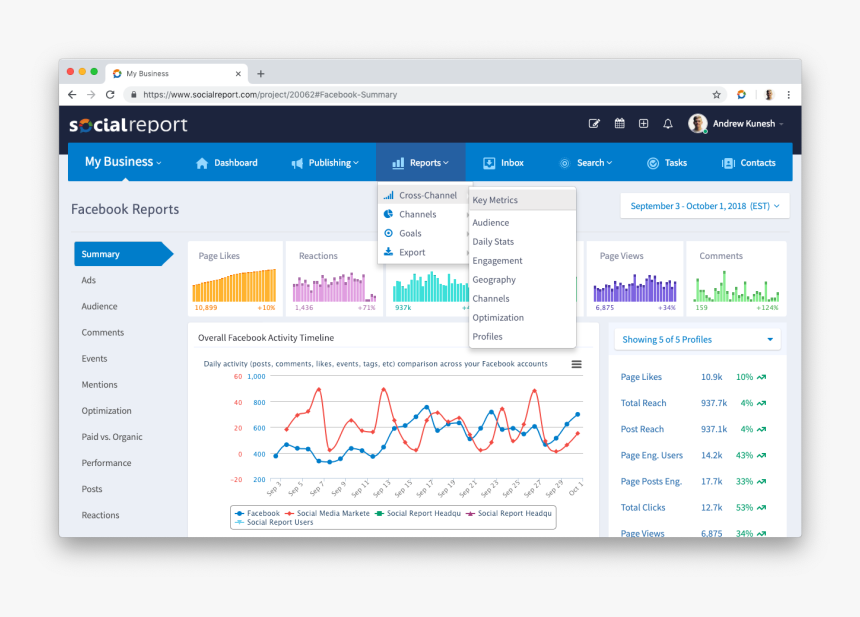This screenshot has width=860, height=617.
Task: Go back with browser arrow
Action: coord(72,94)
